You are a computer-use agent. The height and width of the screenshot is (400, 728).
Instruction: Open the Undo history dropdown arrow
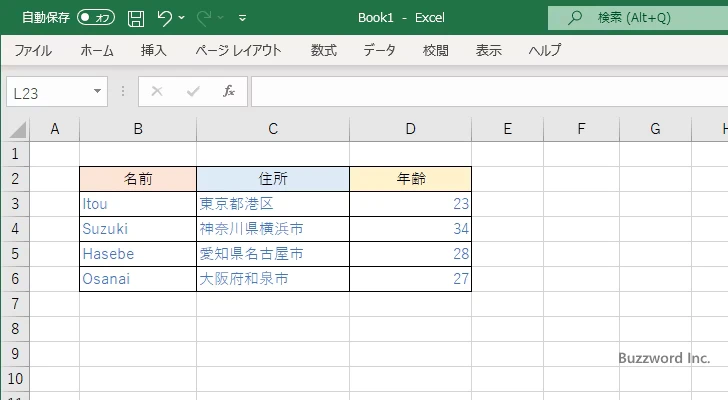182,18
